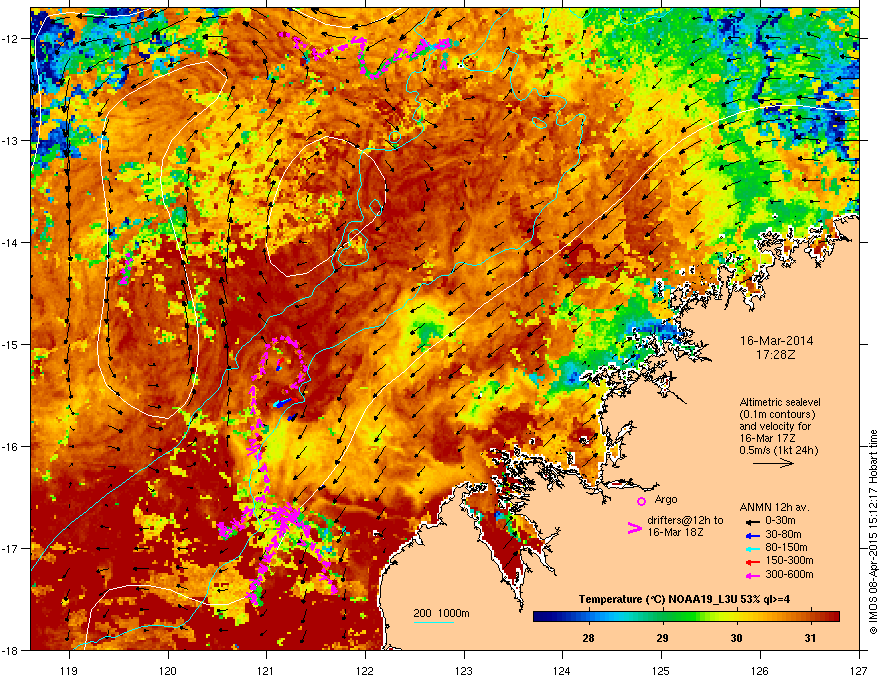The image size is (880, 680).
Task: Click the magenta 300-600m legend arrow
Action: 751,575
